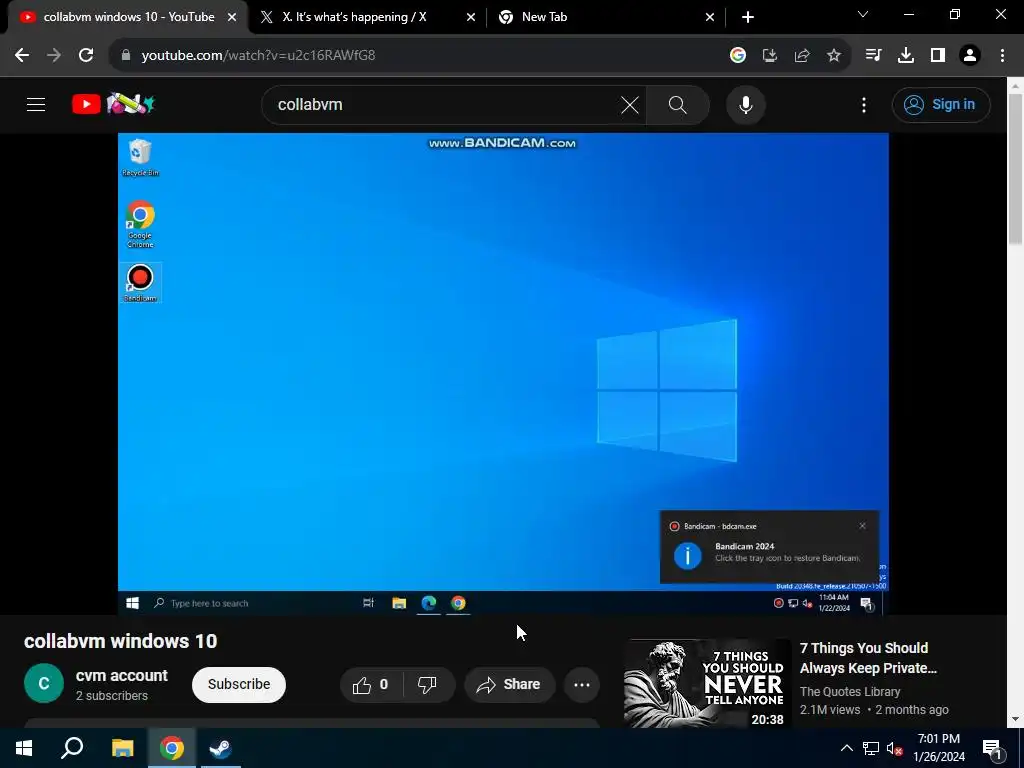
Task: Bookmark this page with star
Action: tap(834, 55)
